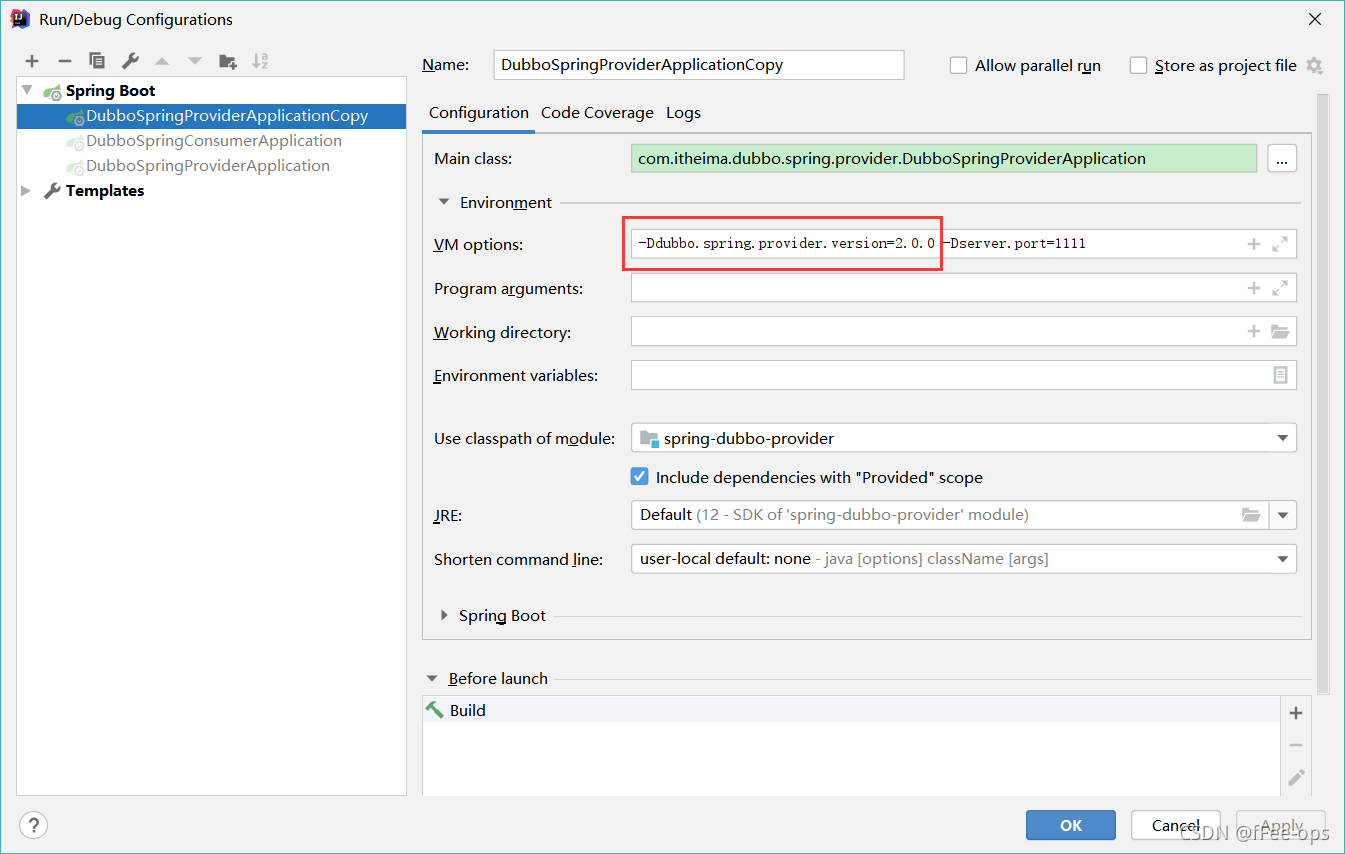This screenshot has height=854, width=1345.
Task: Expand the Spring Boot settings section
Action: [x=444, y=615]
